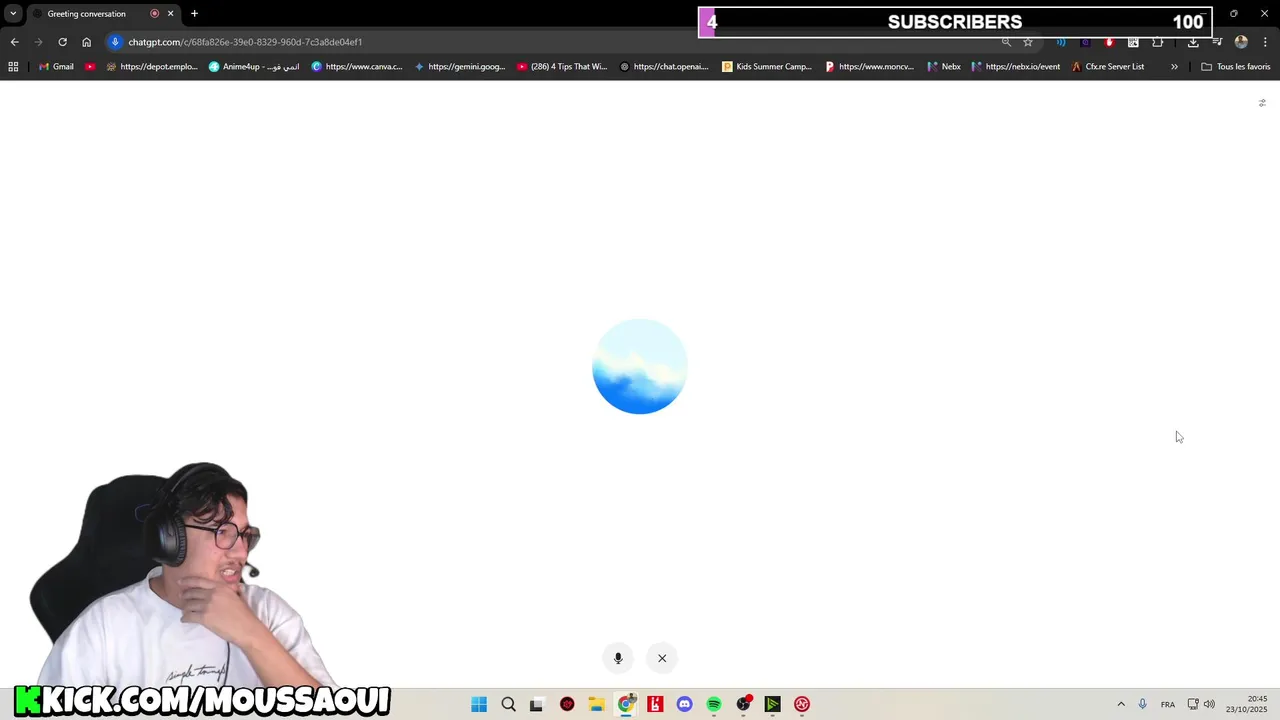End the voice conversation with X button

[662, 658]
